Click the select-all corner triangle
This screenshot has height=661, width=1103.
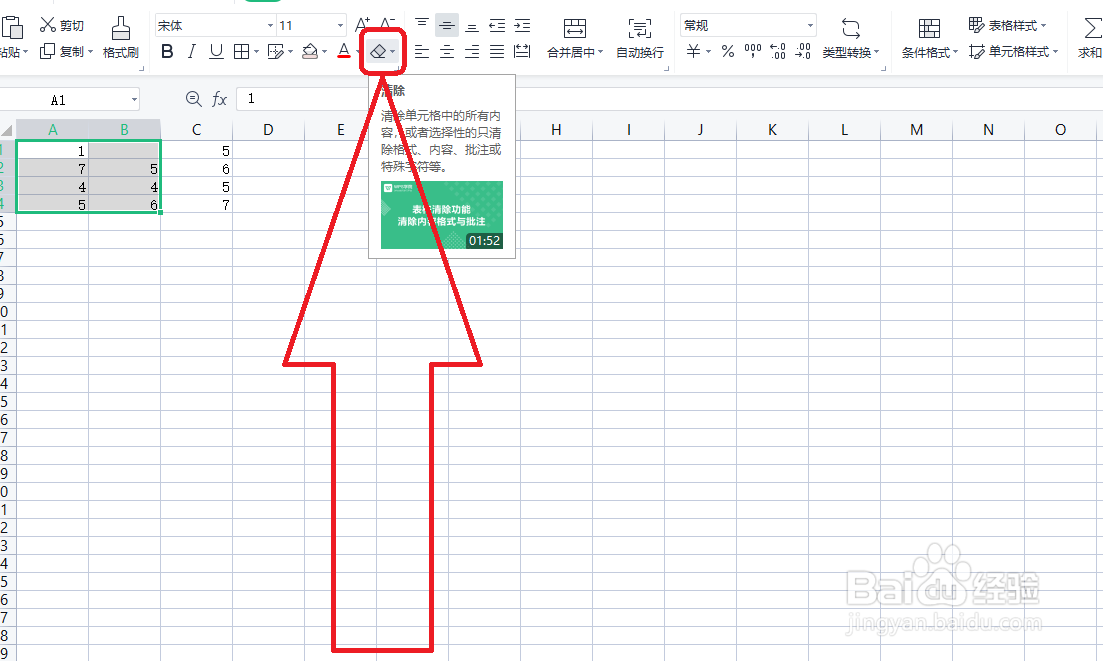tap(7, 130)
